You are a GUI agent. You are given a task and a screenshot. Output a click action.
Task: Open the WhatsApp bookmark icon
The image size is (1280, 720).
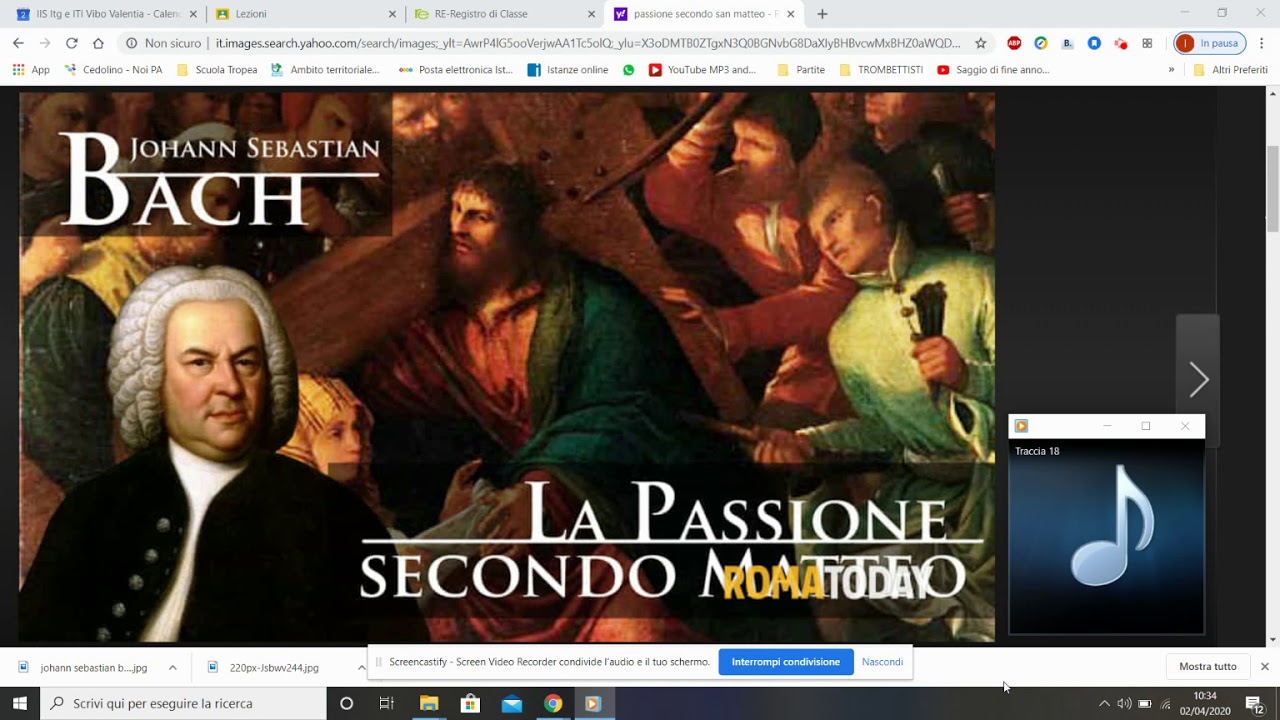(628, 70)
